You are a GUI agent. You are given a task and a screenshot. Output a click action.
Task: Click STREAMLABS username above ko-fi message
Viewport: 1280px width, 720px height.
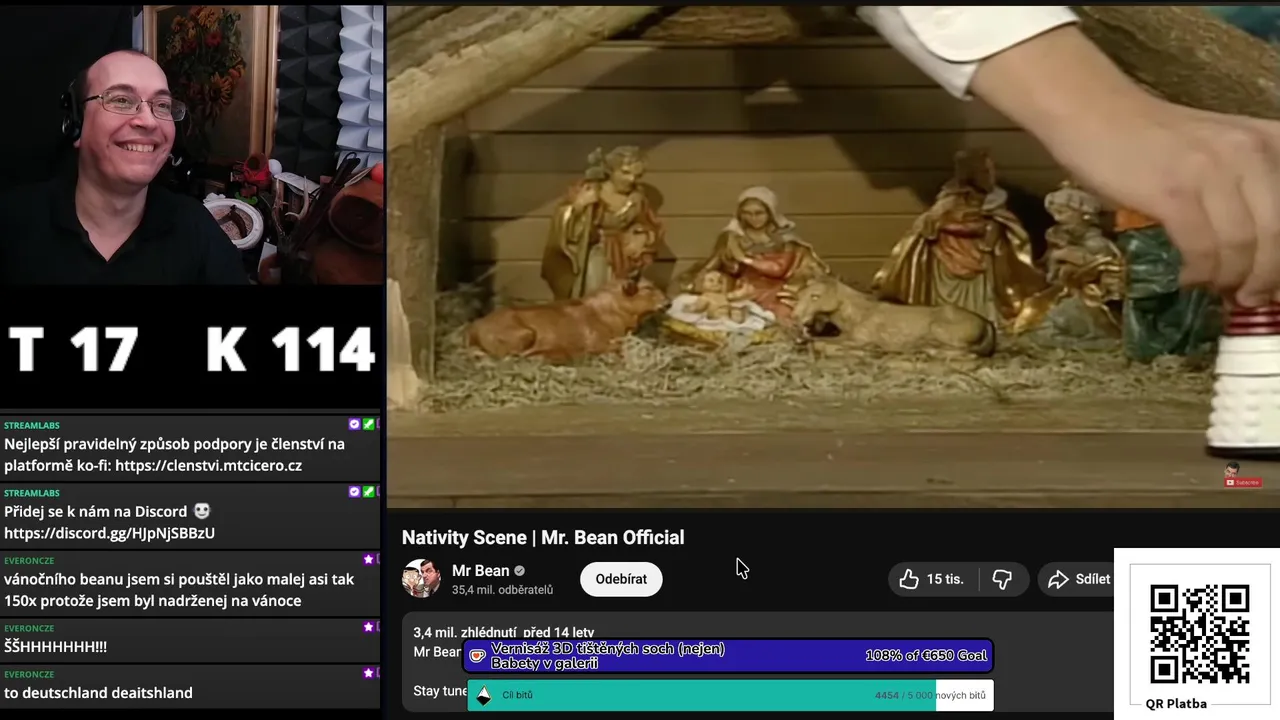32,425
